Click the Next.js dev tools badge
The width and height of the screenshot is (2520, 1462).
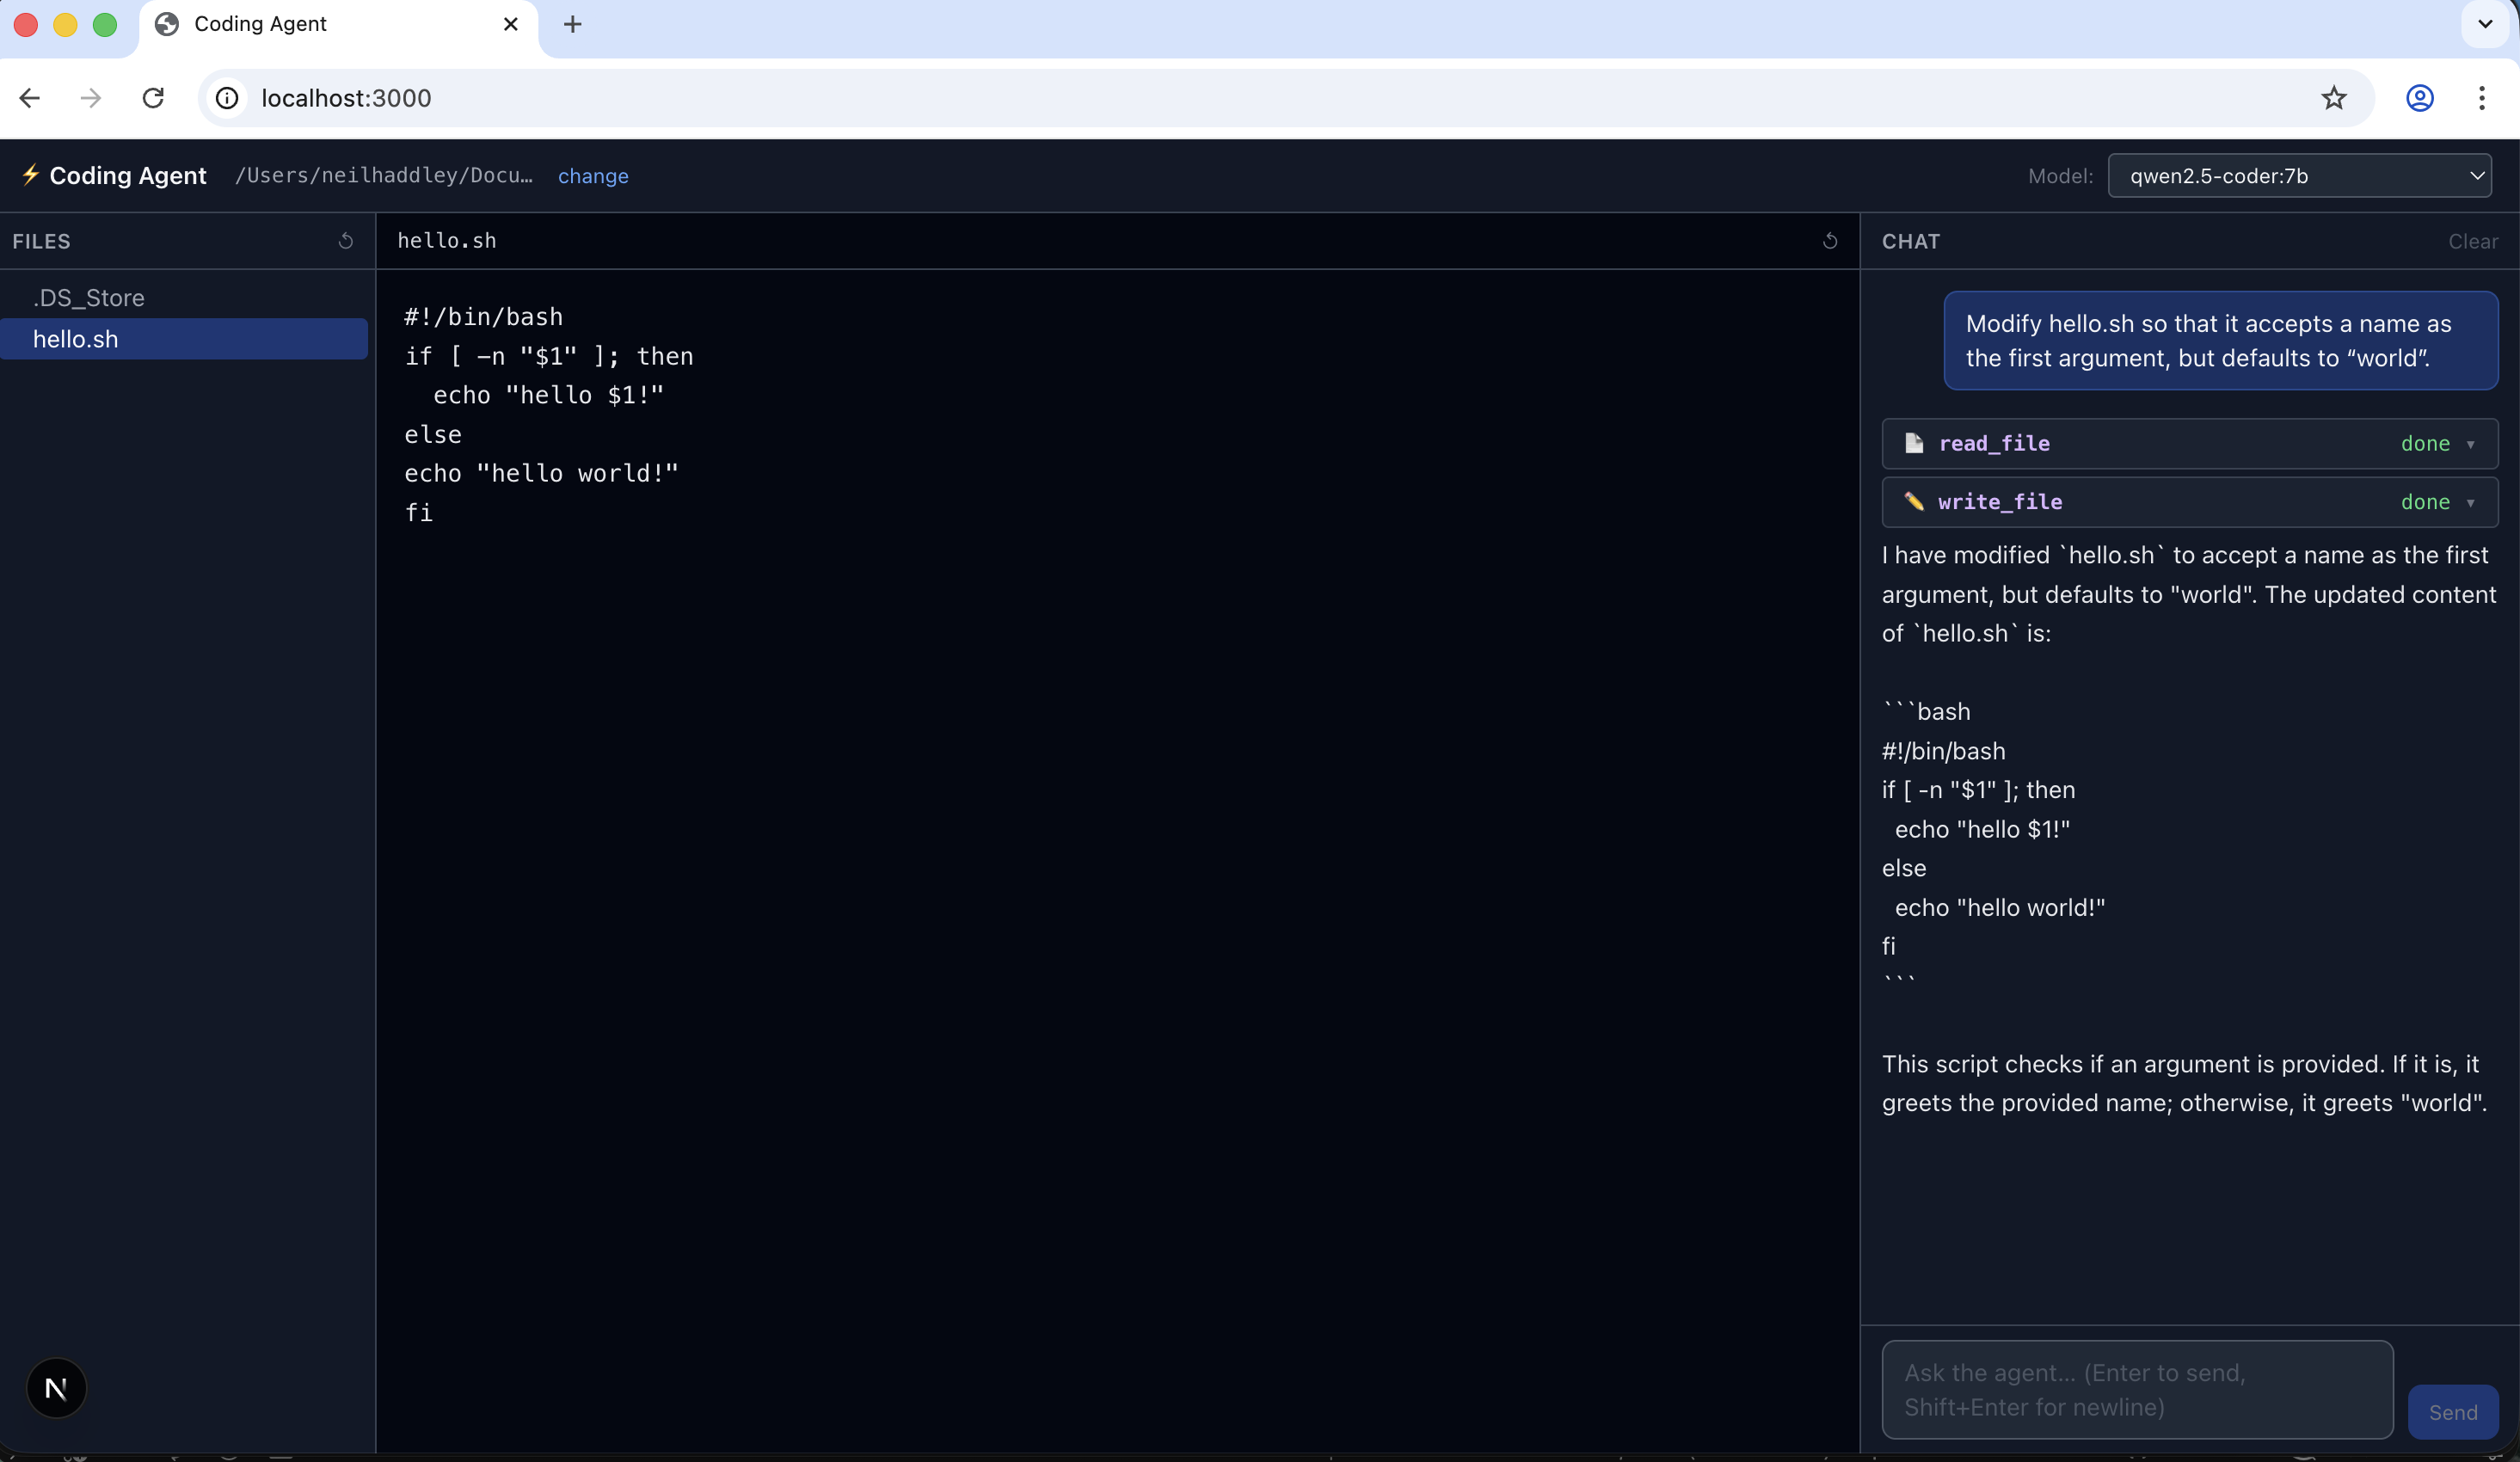56,1387
